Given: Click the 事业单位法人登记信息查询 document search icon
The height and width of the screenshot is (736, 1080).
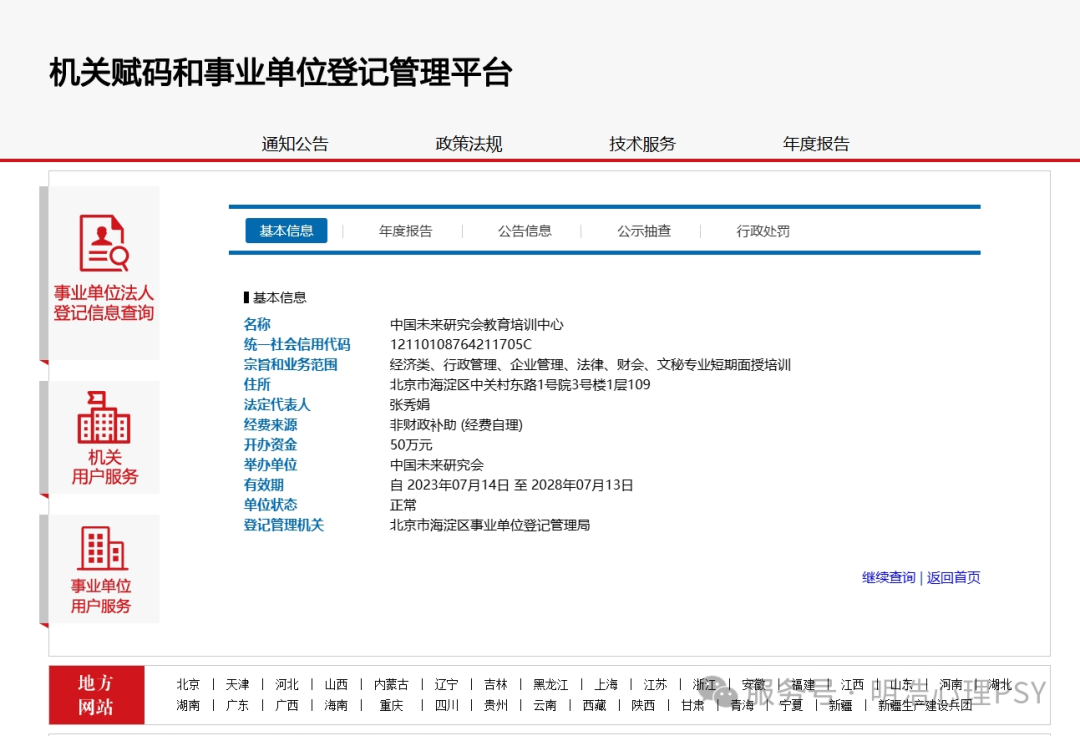Looking at the screenshot, I should point(104,243).
